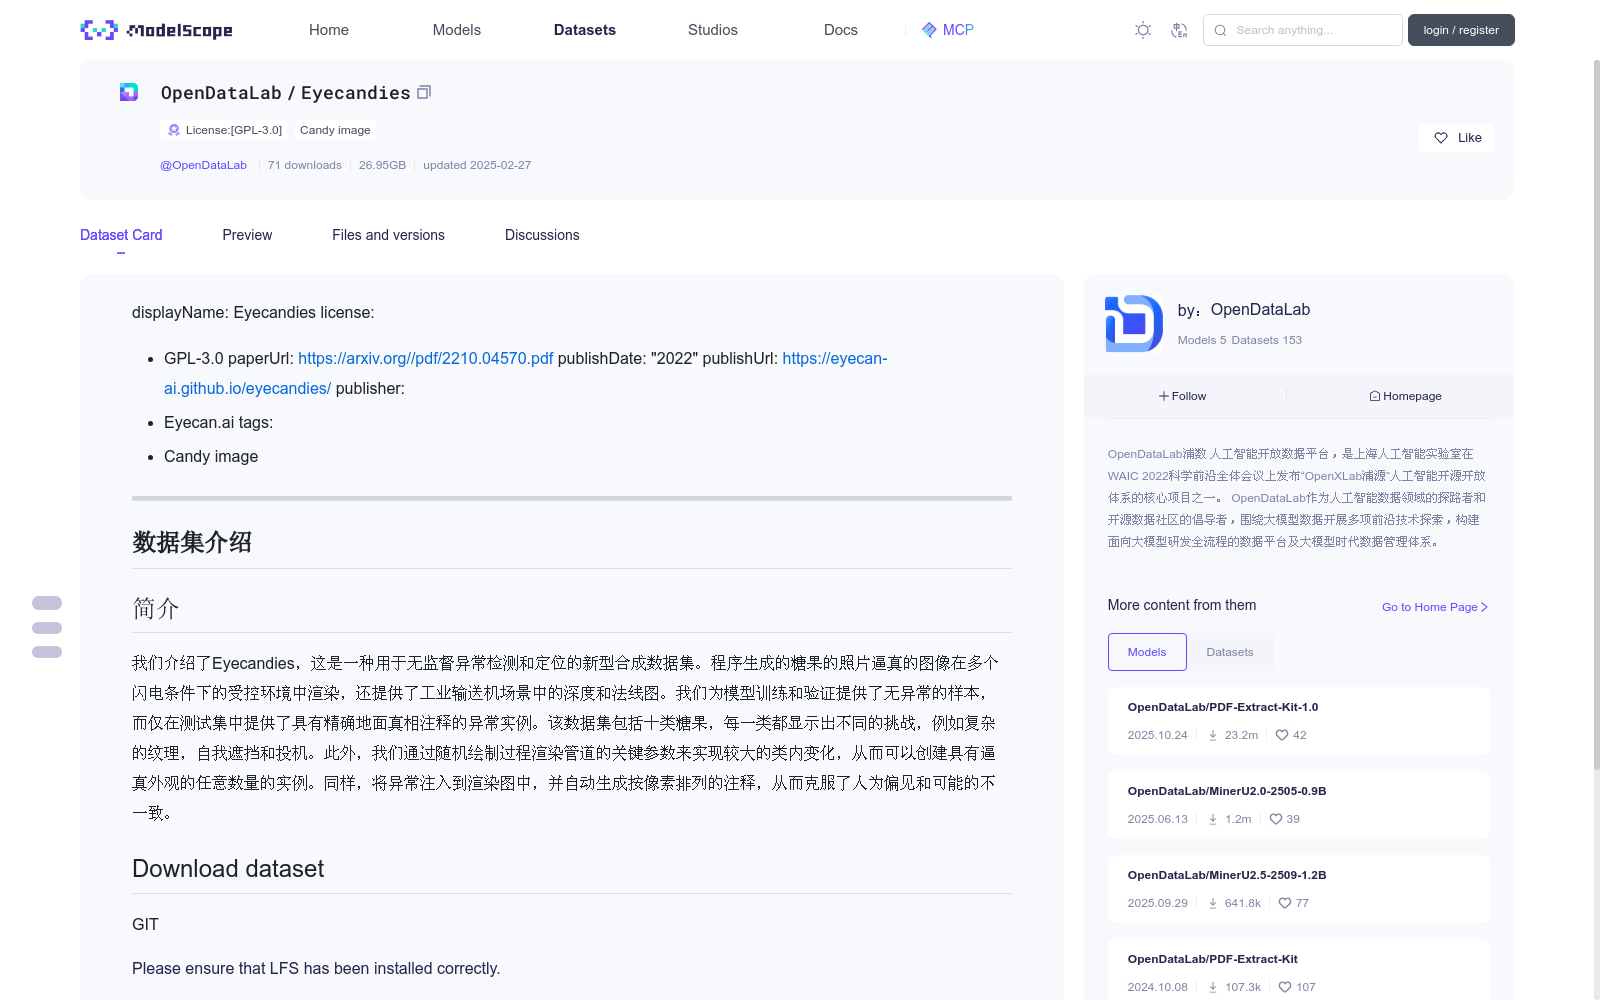Open the Discussions tab
Screen dimensions: 1600x1000
(x=542, y=235)
